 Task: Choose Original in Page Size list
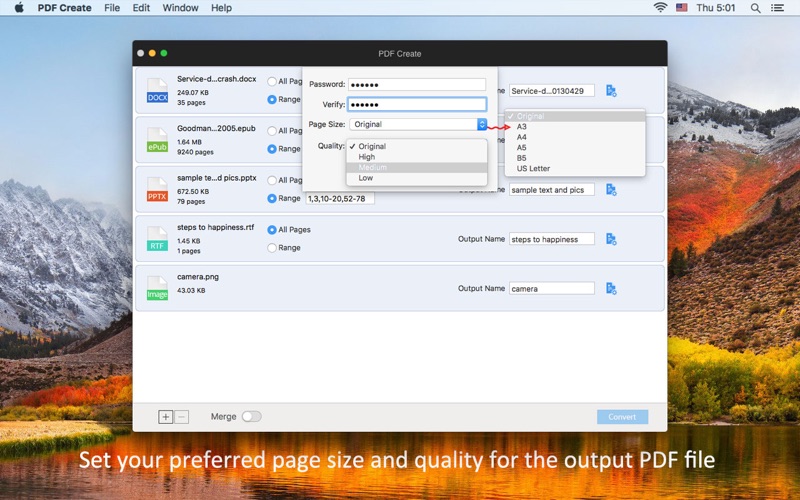tap(575, 116)
